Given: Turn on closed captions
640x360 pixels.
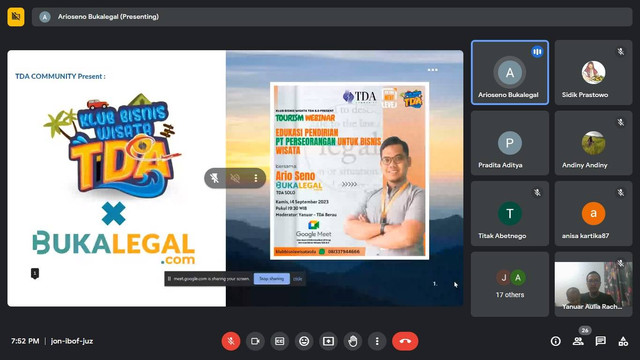Looking at the screenshot, I should point(280,341).
